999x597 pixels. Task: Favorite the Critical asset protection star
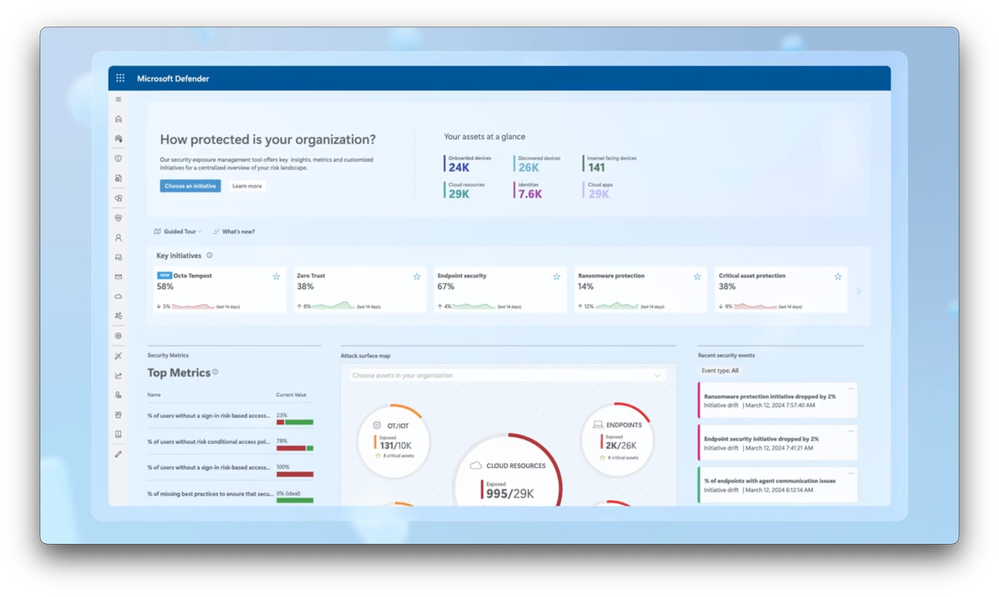(838, 277)
